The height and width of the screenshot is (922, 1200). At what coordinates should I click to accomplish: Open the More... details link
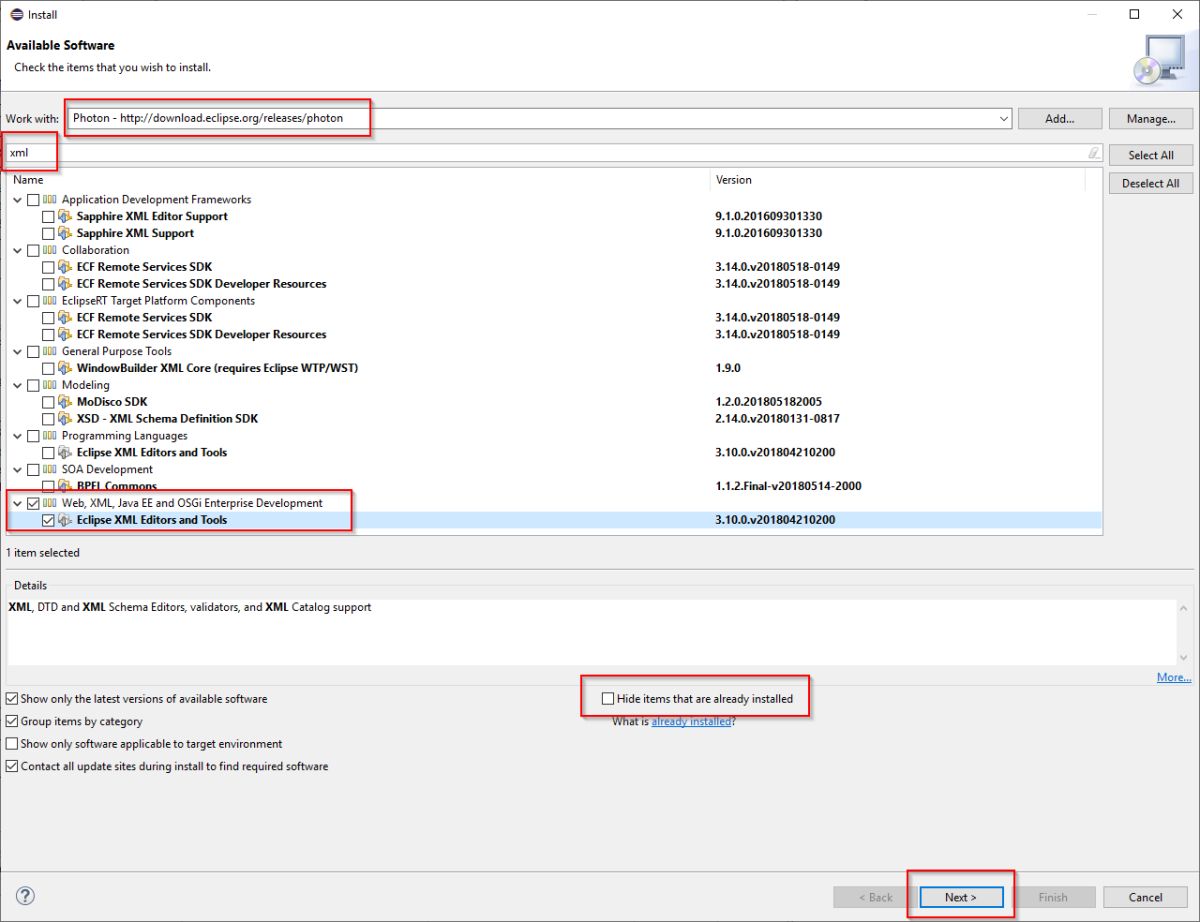tap(1173, 677)
